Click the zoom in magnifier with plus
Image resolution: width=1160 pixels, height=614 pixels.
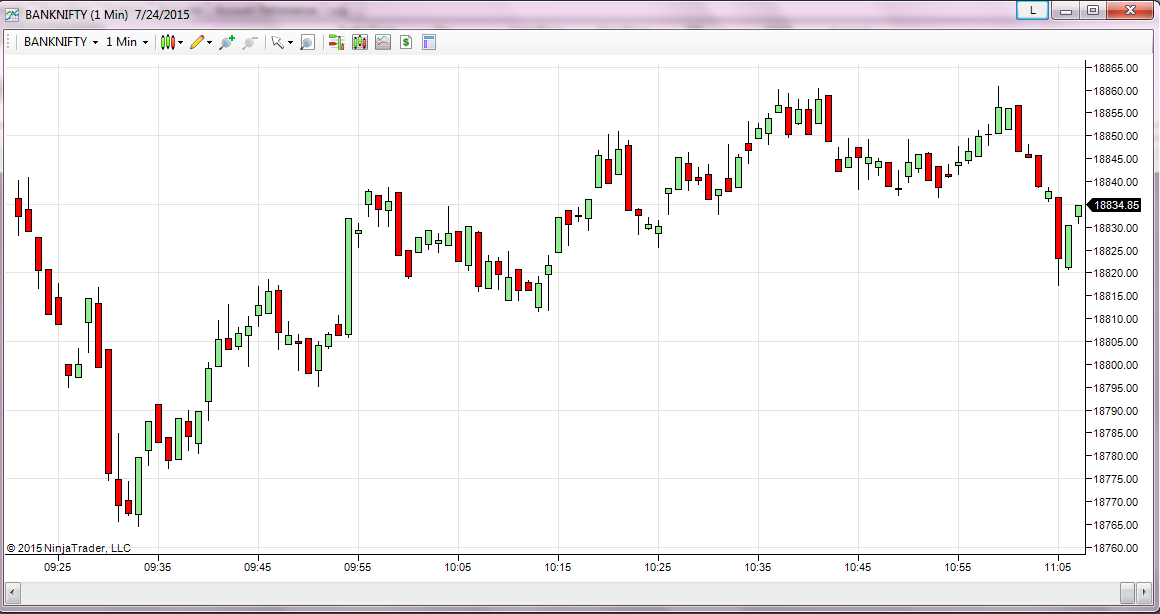227,42
